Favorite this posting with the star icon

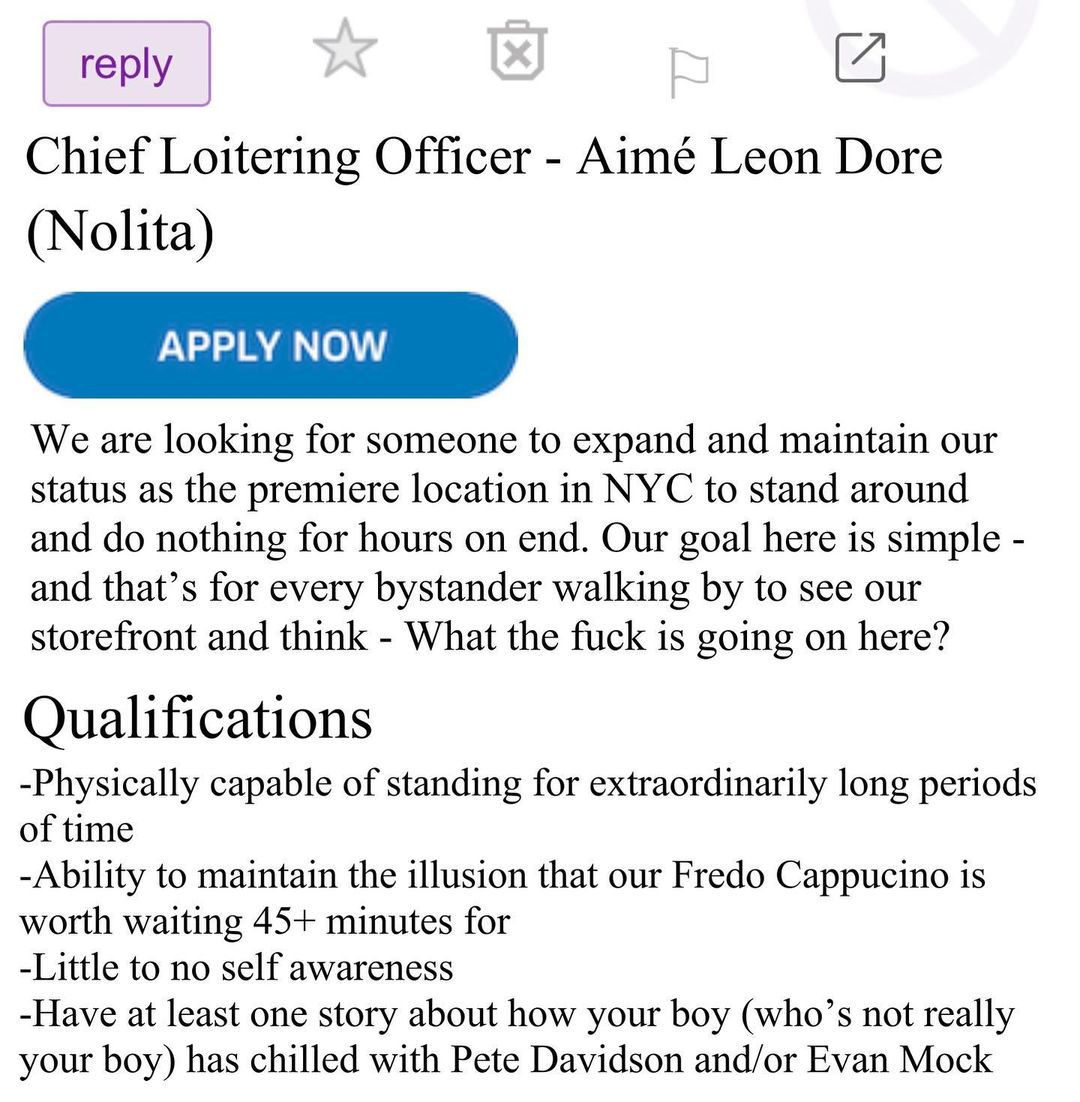[345, 51]
